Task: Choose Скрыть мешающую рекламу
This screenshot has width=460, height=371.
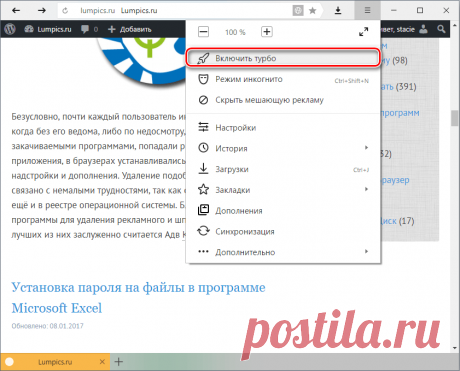Action: click(283, 100)
